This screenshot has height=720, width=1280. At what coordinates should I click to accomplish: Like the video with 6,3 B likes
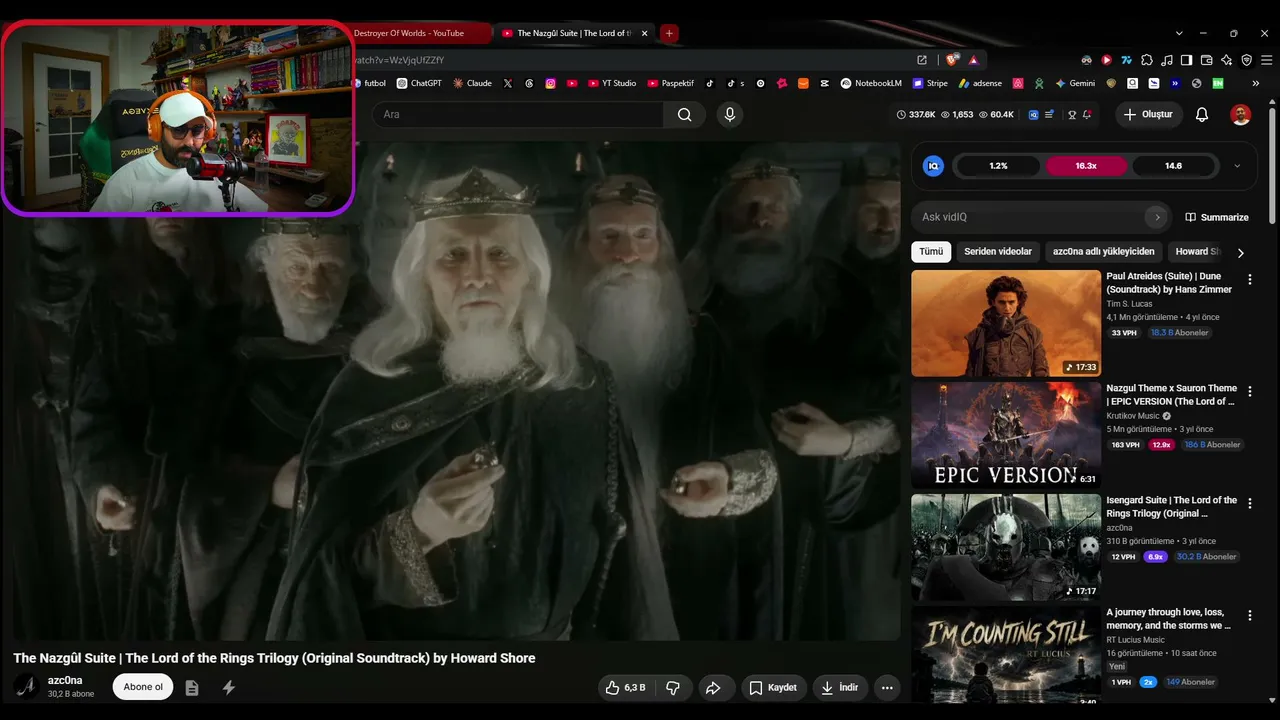click(625, 688)
